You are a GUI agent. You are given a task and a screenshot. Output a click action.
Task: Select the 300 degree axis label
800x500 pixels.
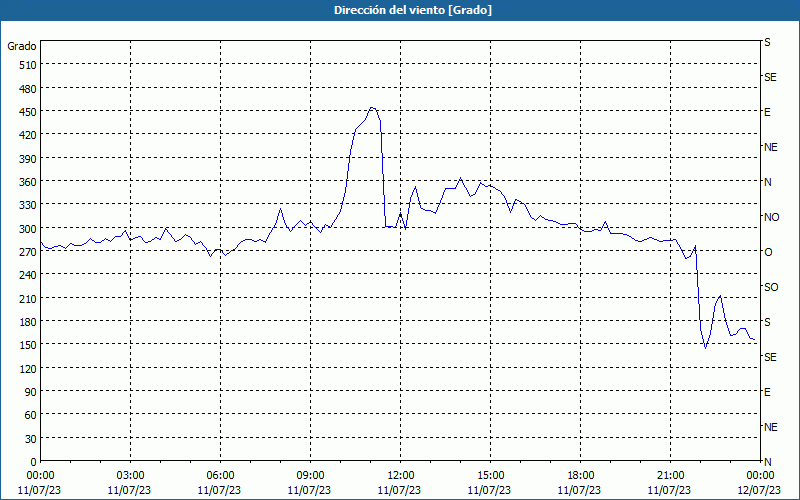[x=28, y=229]
